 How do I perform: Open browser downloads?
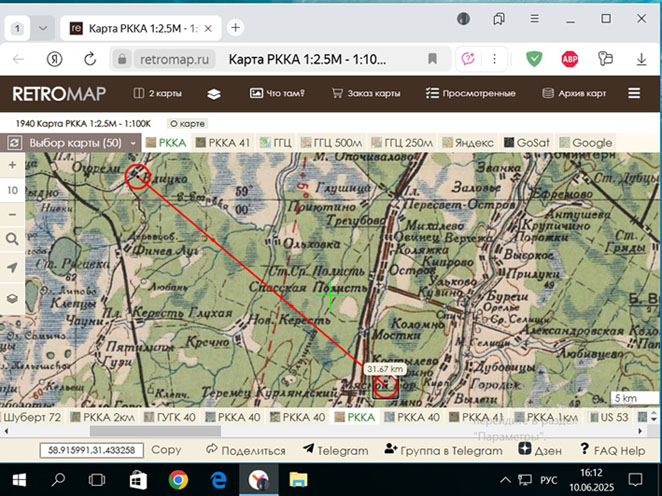tap(641, 60)
